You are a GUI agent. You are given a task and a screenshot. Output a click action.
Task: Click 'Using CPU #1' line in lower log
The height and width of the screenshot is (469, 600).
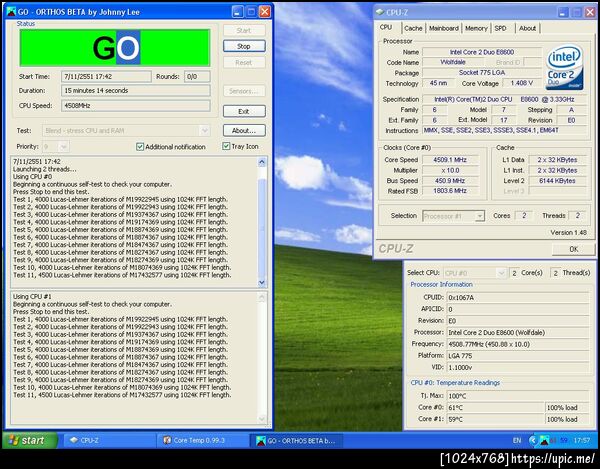point(32,296)
